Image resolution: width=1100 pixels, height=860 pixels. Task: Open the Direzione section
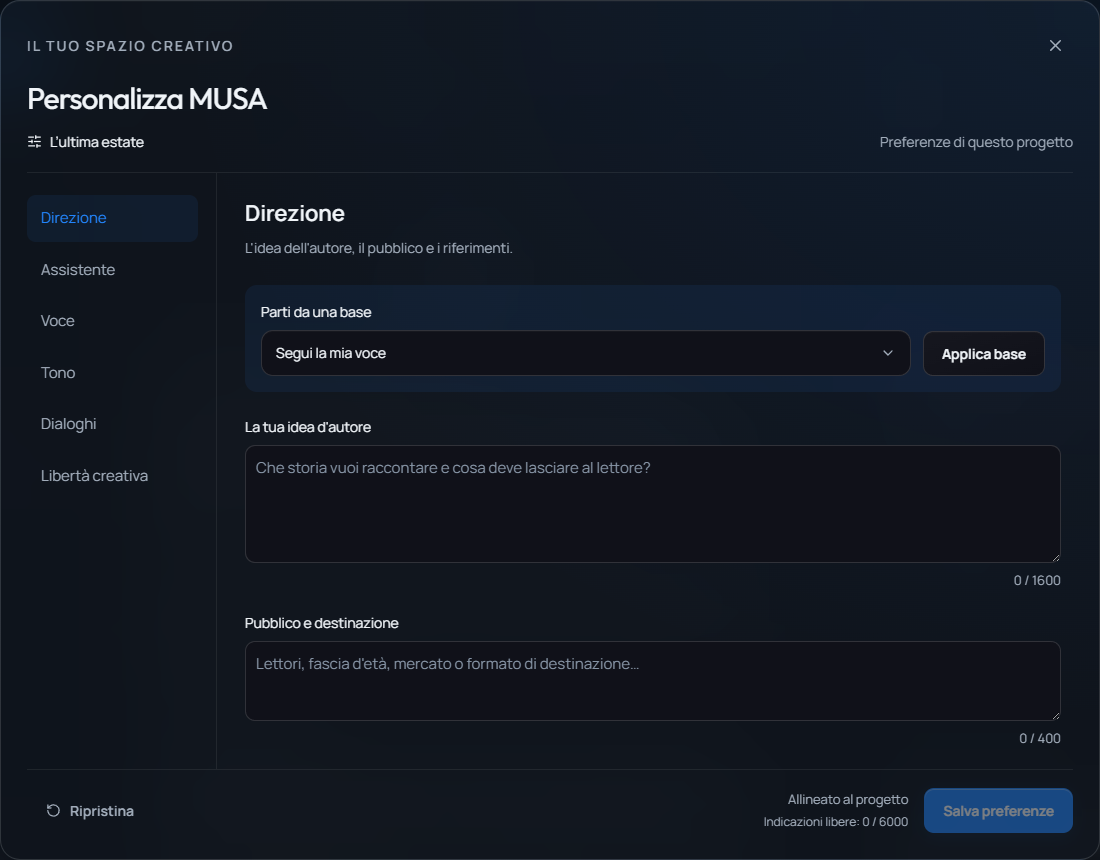[112, 218]
